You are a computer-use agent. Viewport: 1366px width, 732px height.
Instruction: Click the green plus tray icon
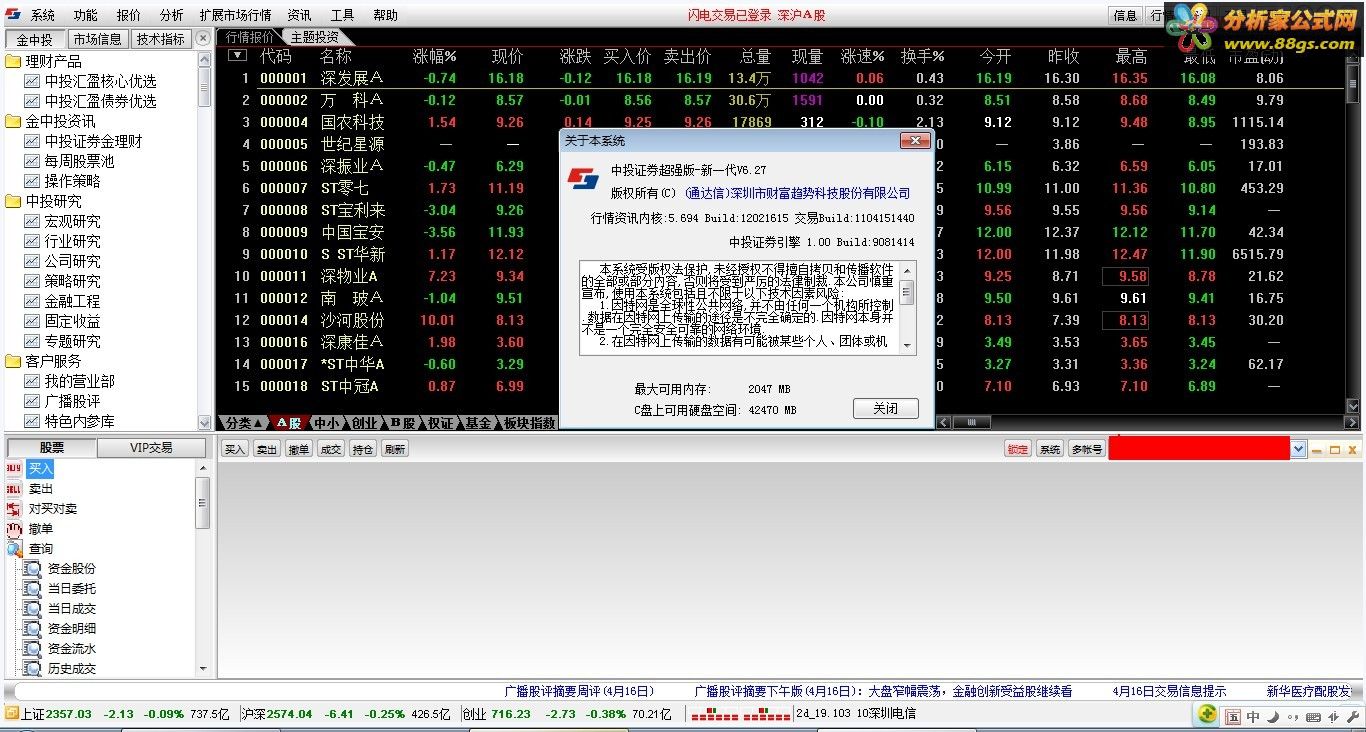tap(1208, 714)
